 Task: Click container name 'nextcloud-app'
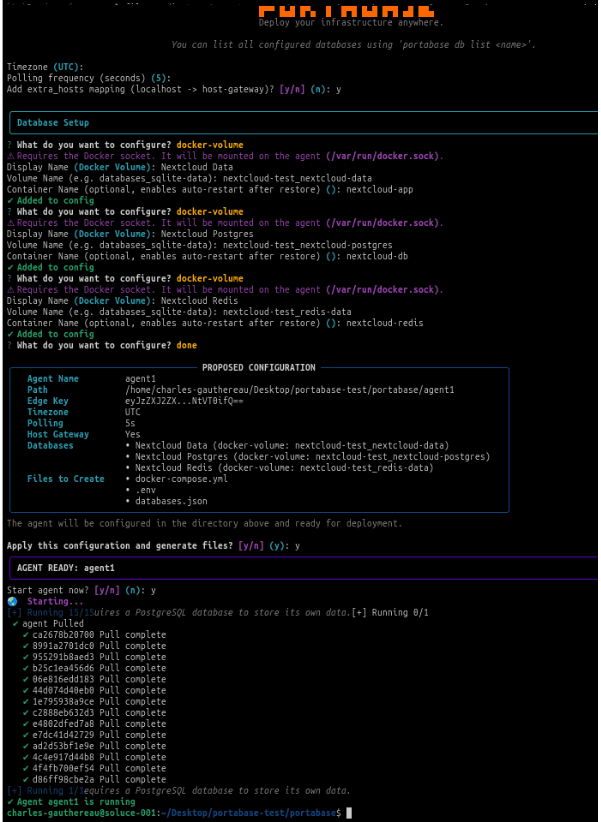coord(380,189)
